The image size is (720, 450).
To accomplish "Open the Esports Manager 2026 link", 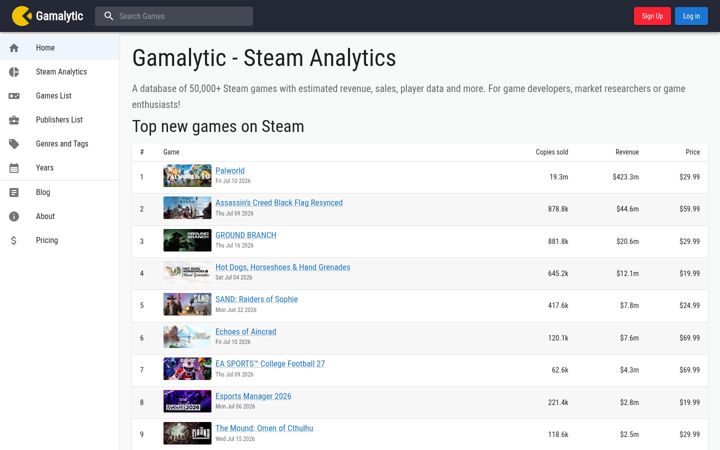I will tap(253, 396).
